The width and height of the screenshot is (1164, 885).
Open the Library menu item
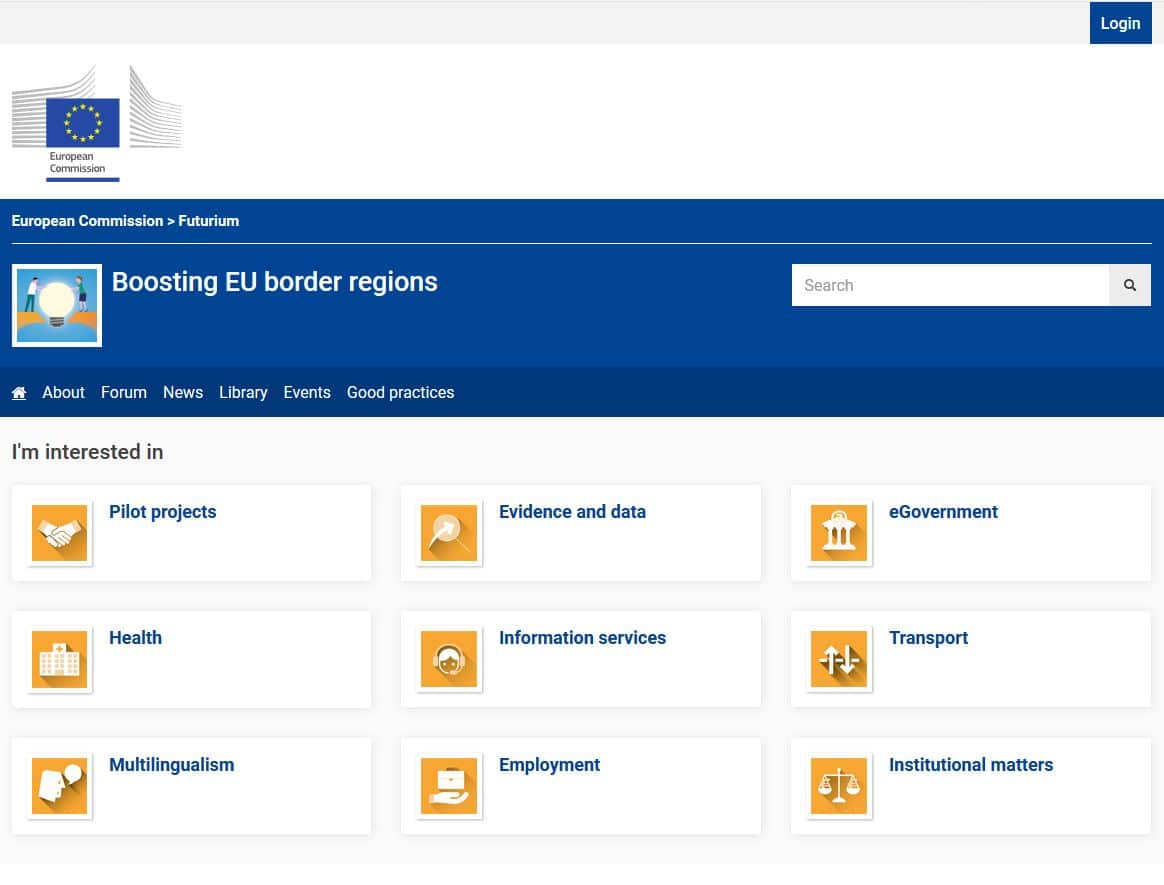click(x=243, y=393)
